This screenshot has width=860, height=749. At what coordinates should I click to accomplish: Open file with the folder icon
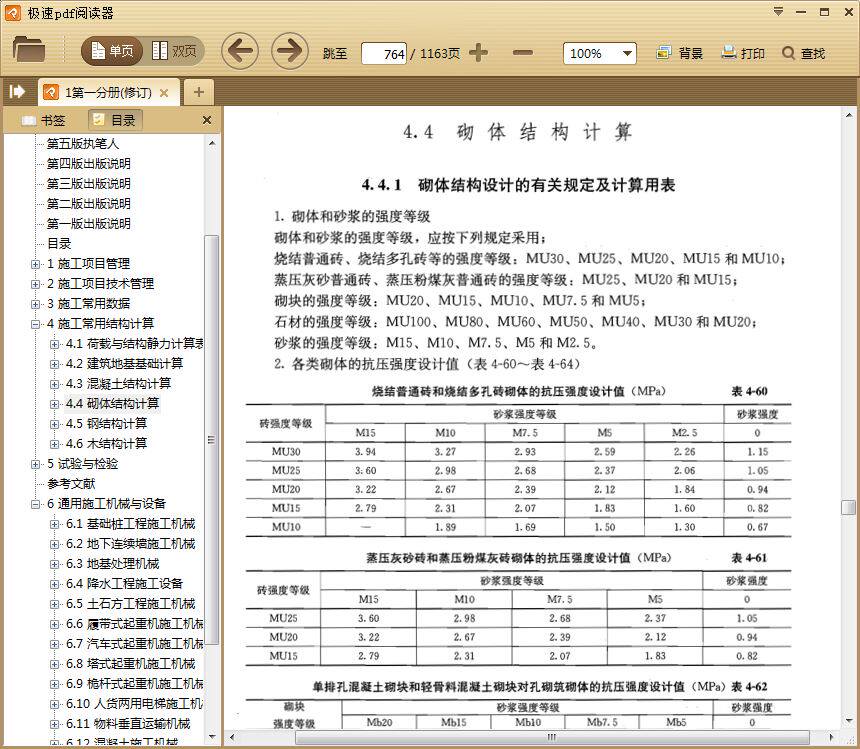[x=29, y=49]
